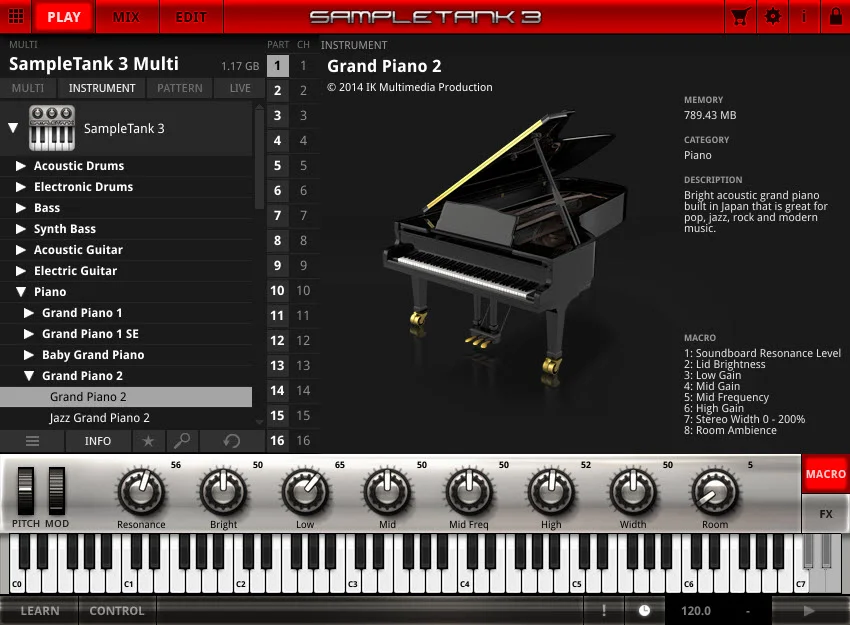850x625 pixels.
Task: Open the MULTI browser tab
Action: (x=28, y=88)
